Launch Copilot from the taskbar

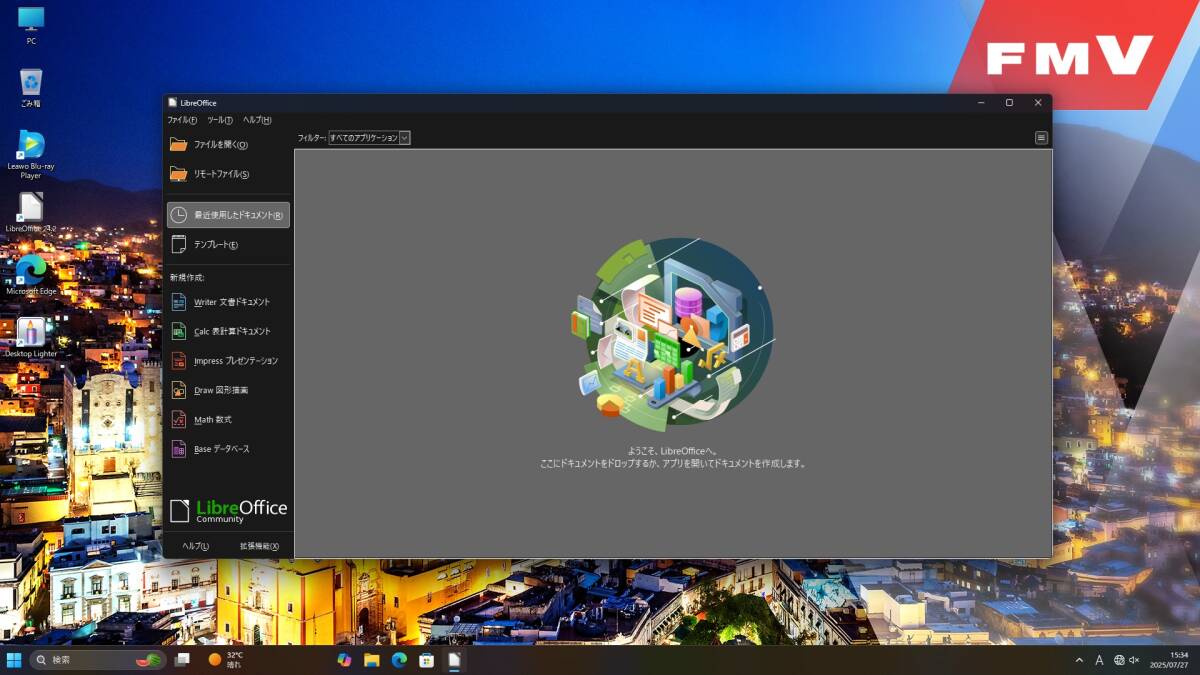click(345, 660)
